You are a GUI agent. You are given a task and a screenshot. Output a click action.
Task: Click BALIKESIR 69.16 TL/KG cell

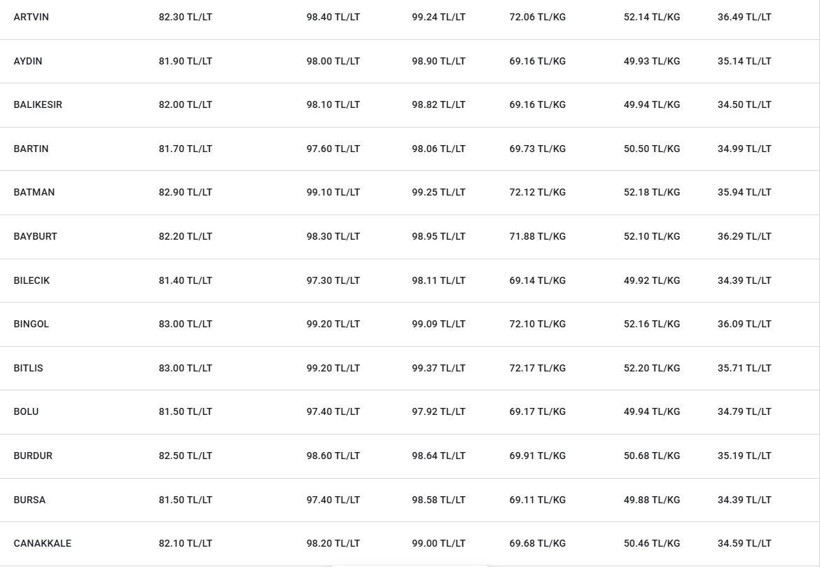point(538,105)
